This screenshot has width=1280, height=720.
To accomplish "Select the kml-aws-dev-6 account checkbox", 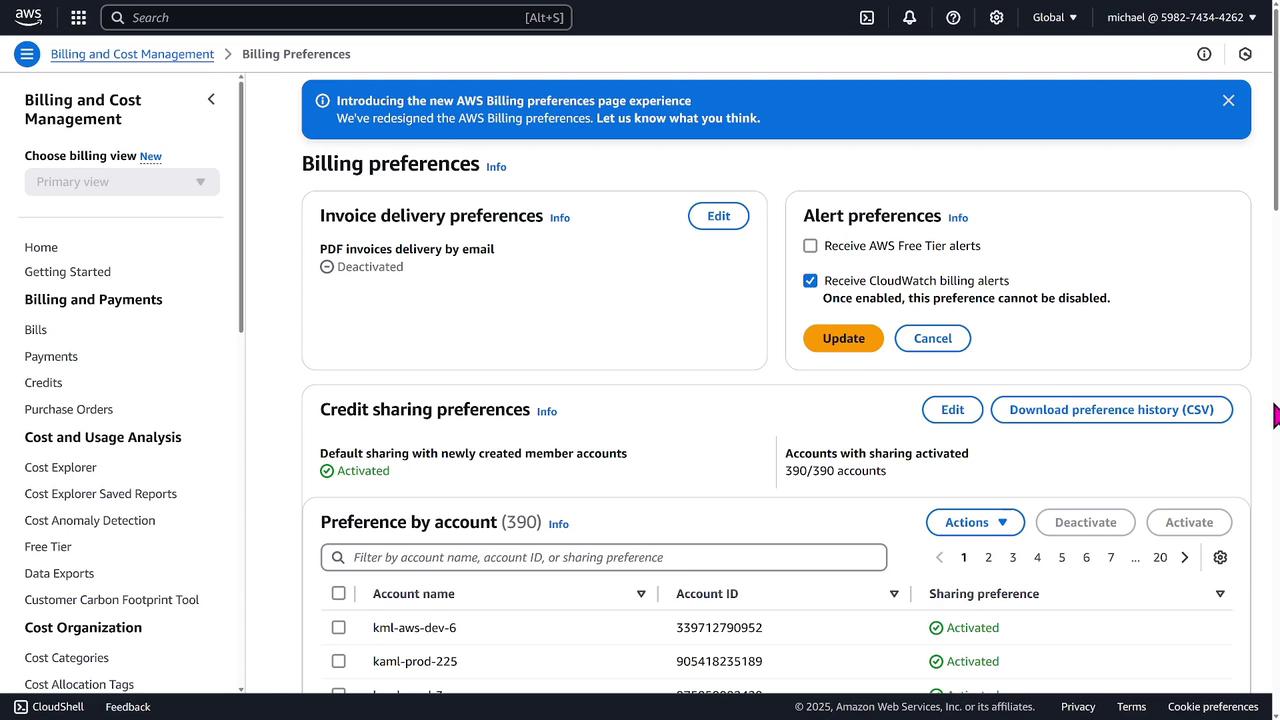I will 338,628.
